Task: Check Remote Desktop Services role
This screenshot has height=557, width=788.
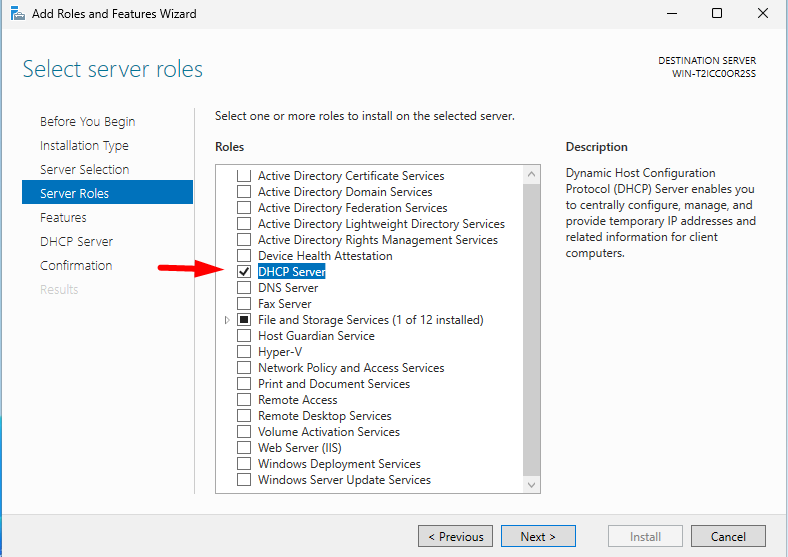Action: pos(244,416)
